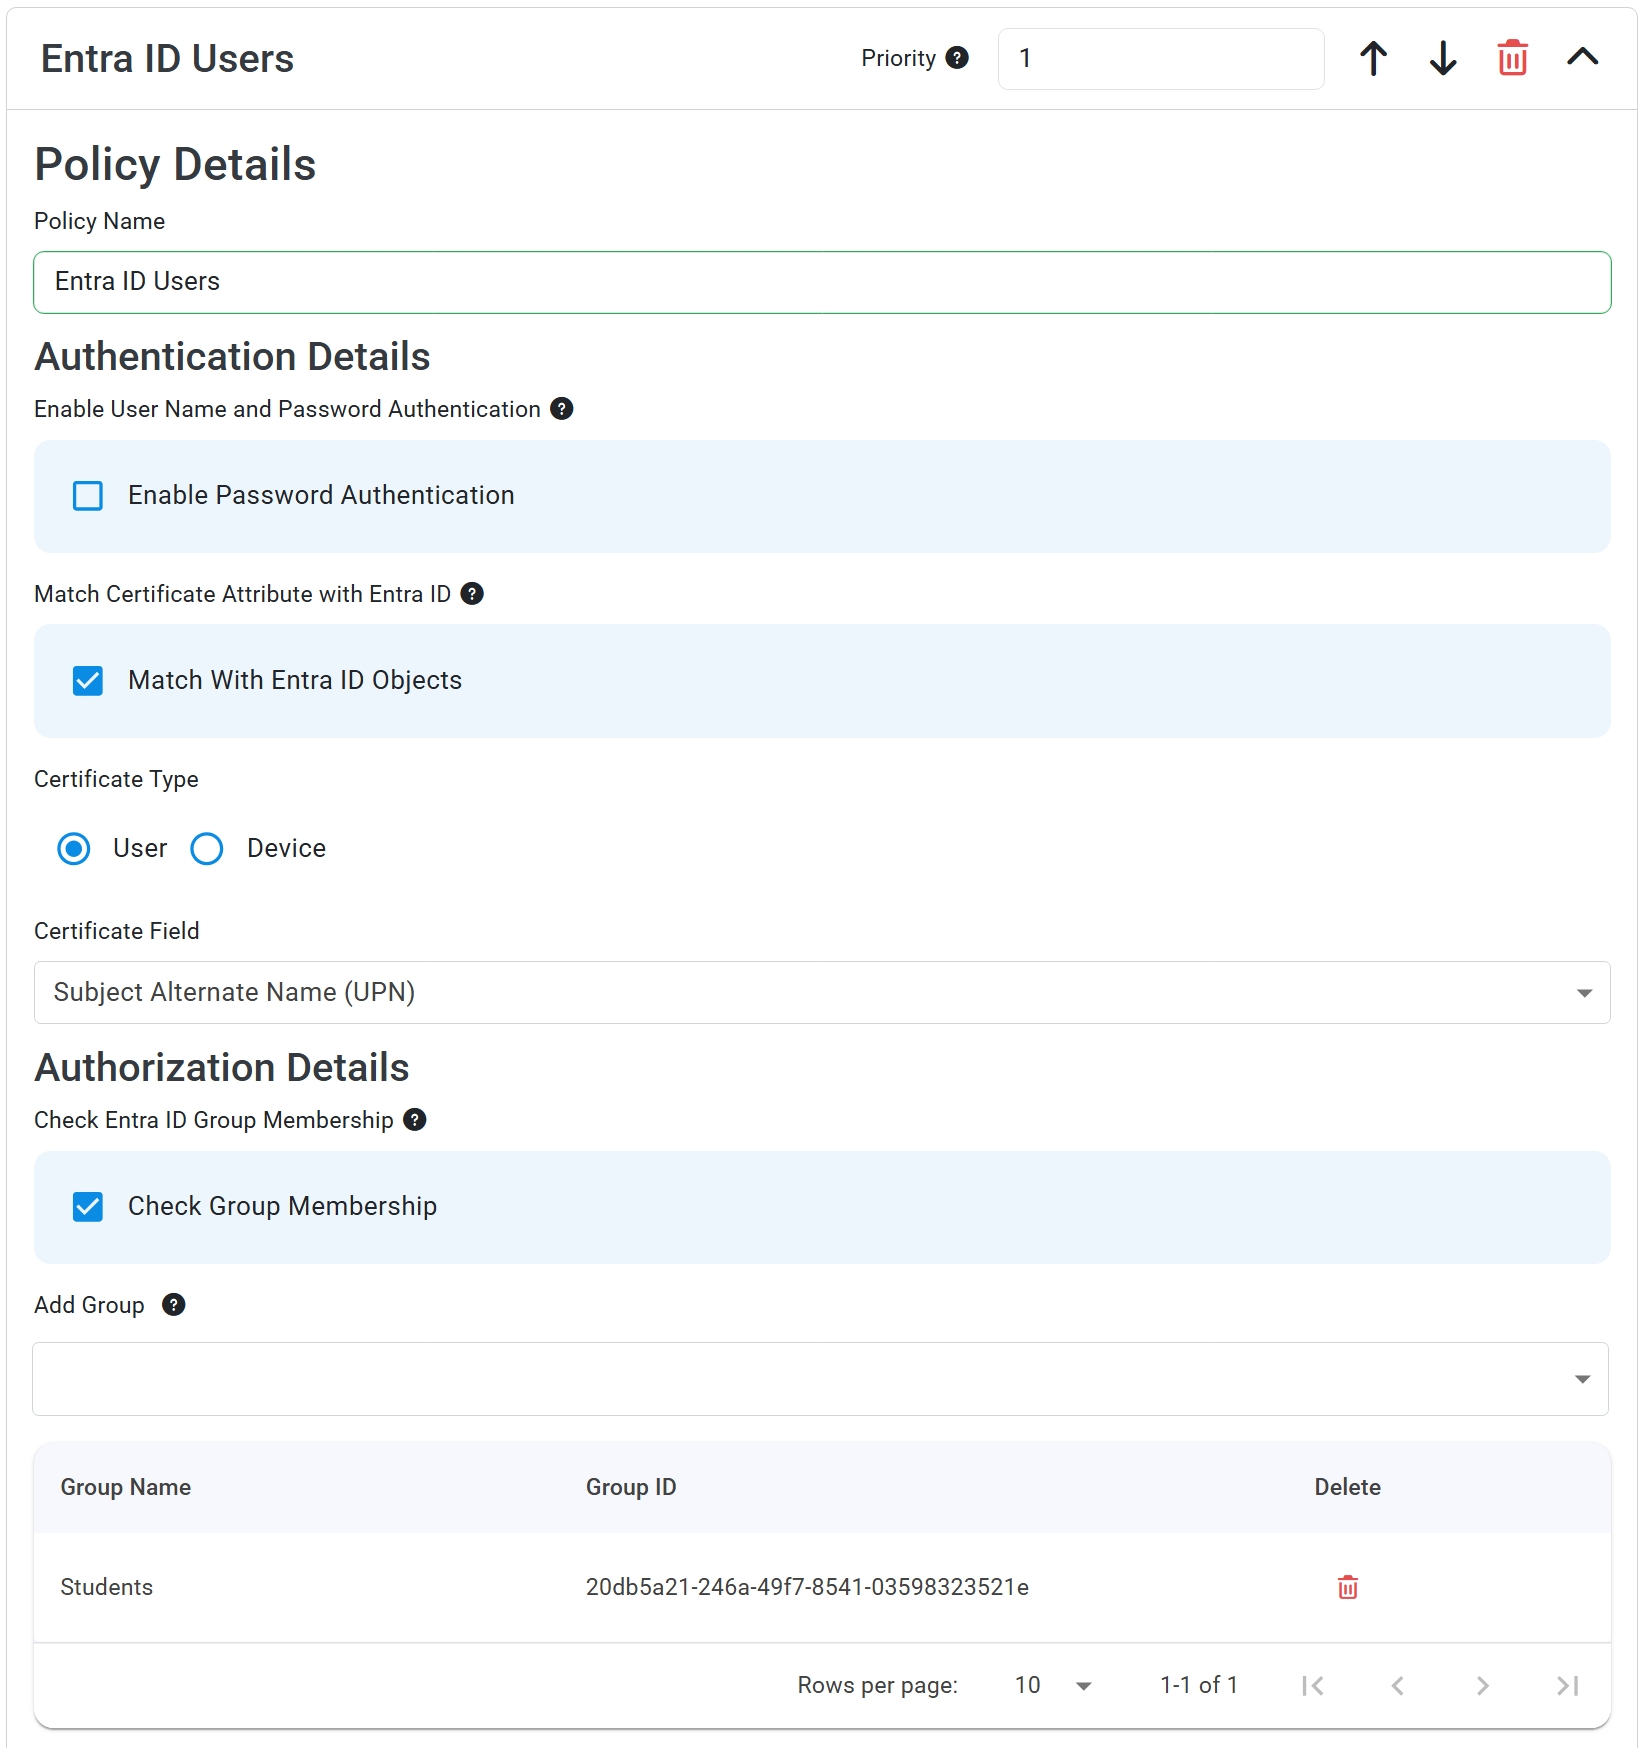Click the Group ID column header
1647x1748 pixels.
click(x=631, y=1487)
